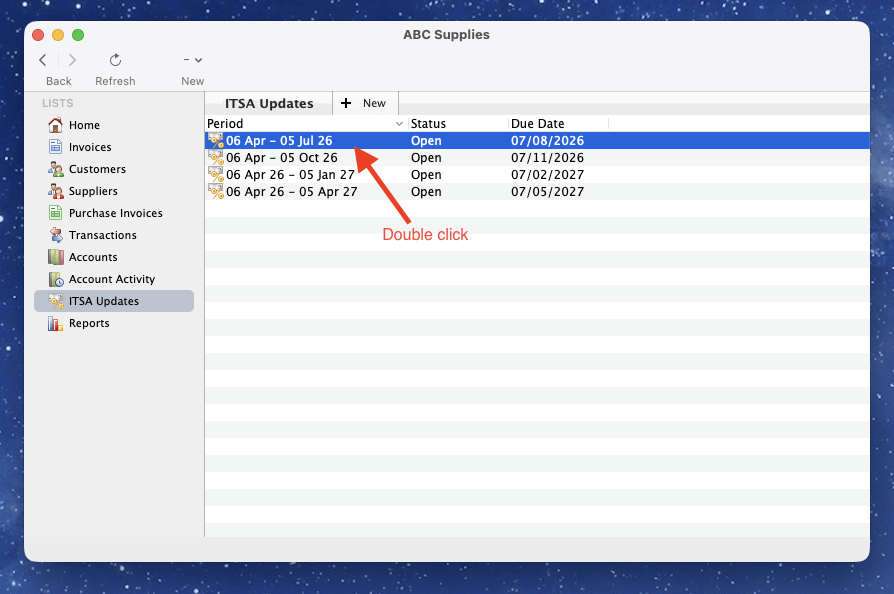This screenshot has height=594, width=894.
Task: Open the Customers list
Action: [x=97, y=169]
